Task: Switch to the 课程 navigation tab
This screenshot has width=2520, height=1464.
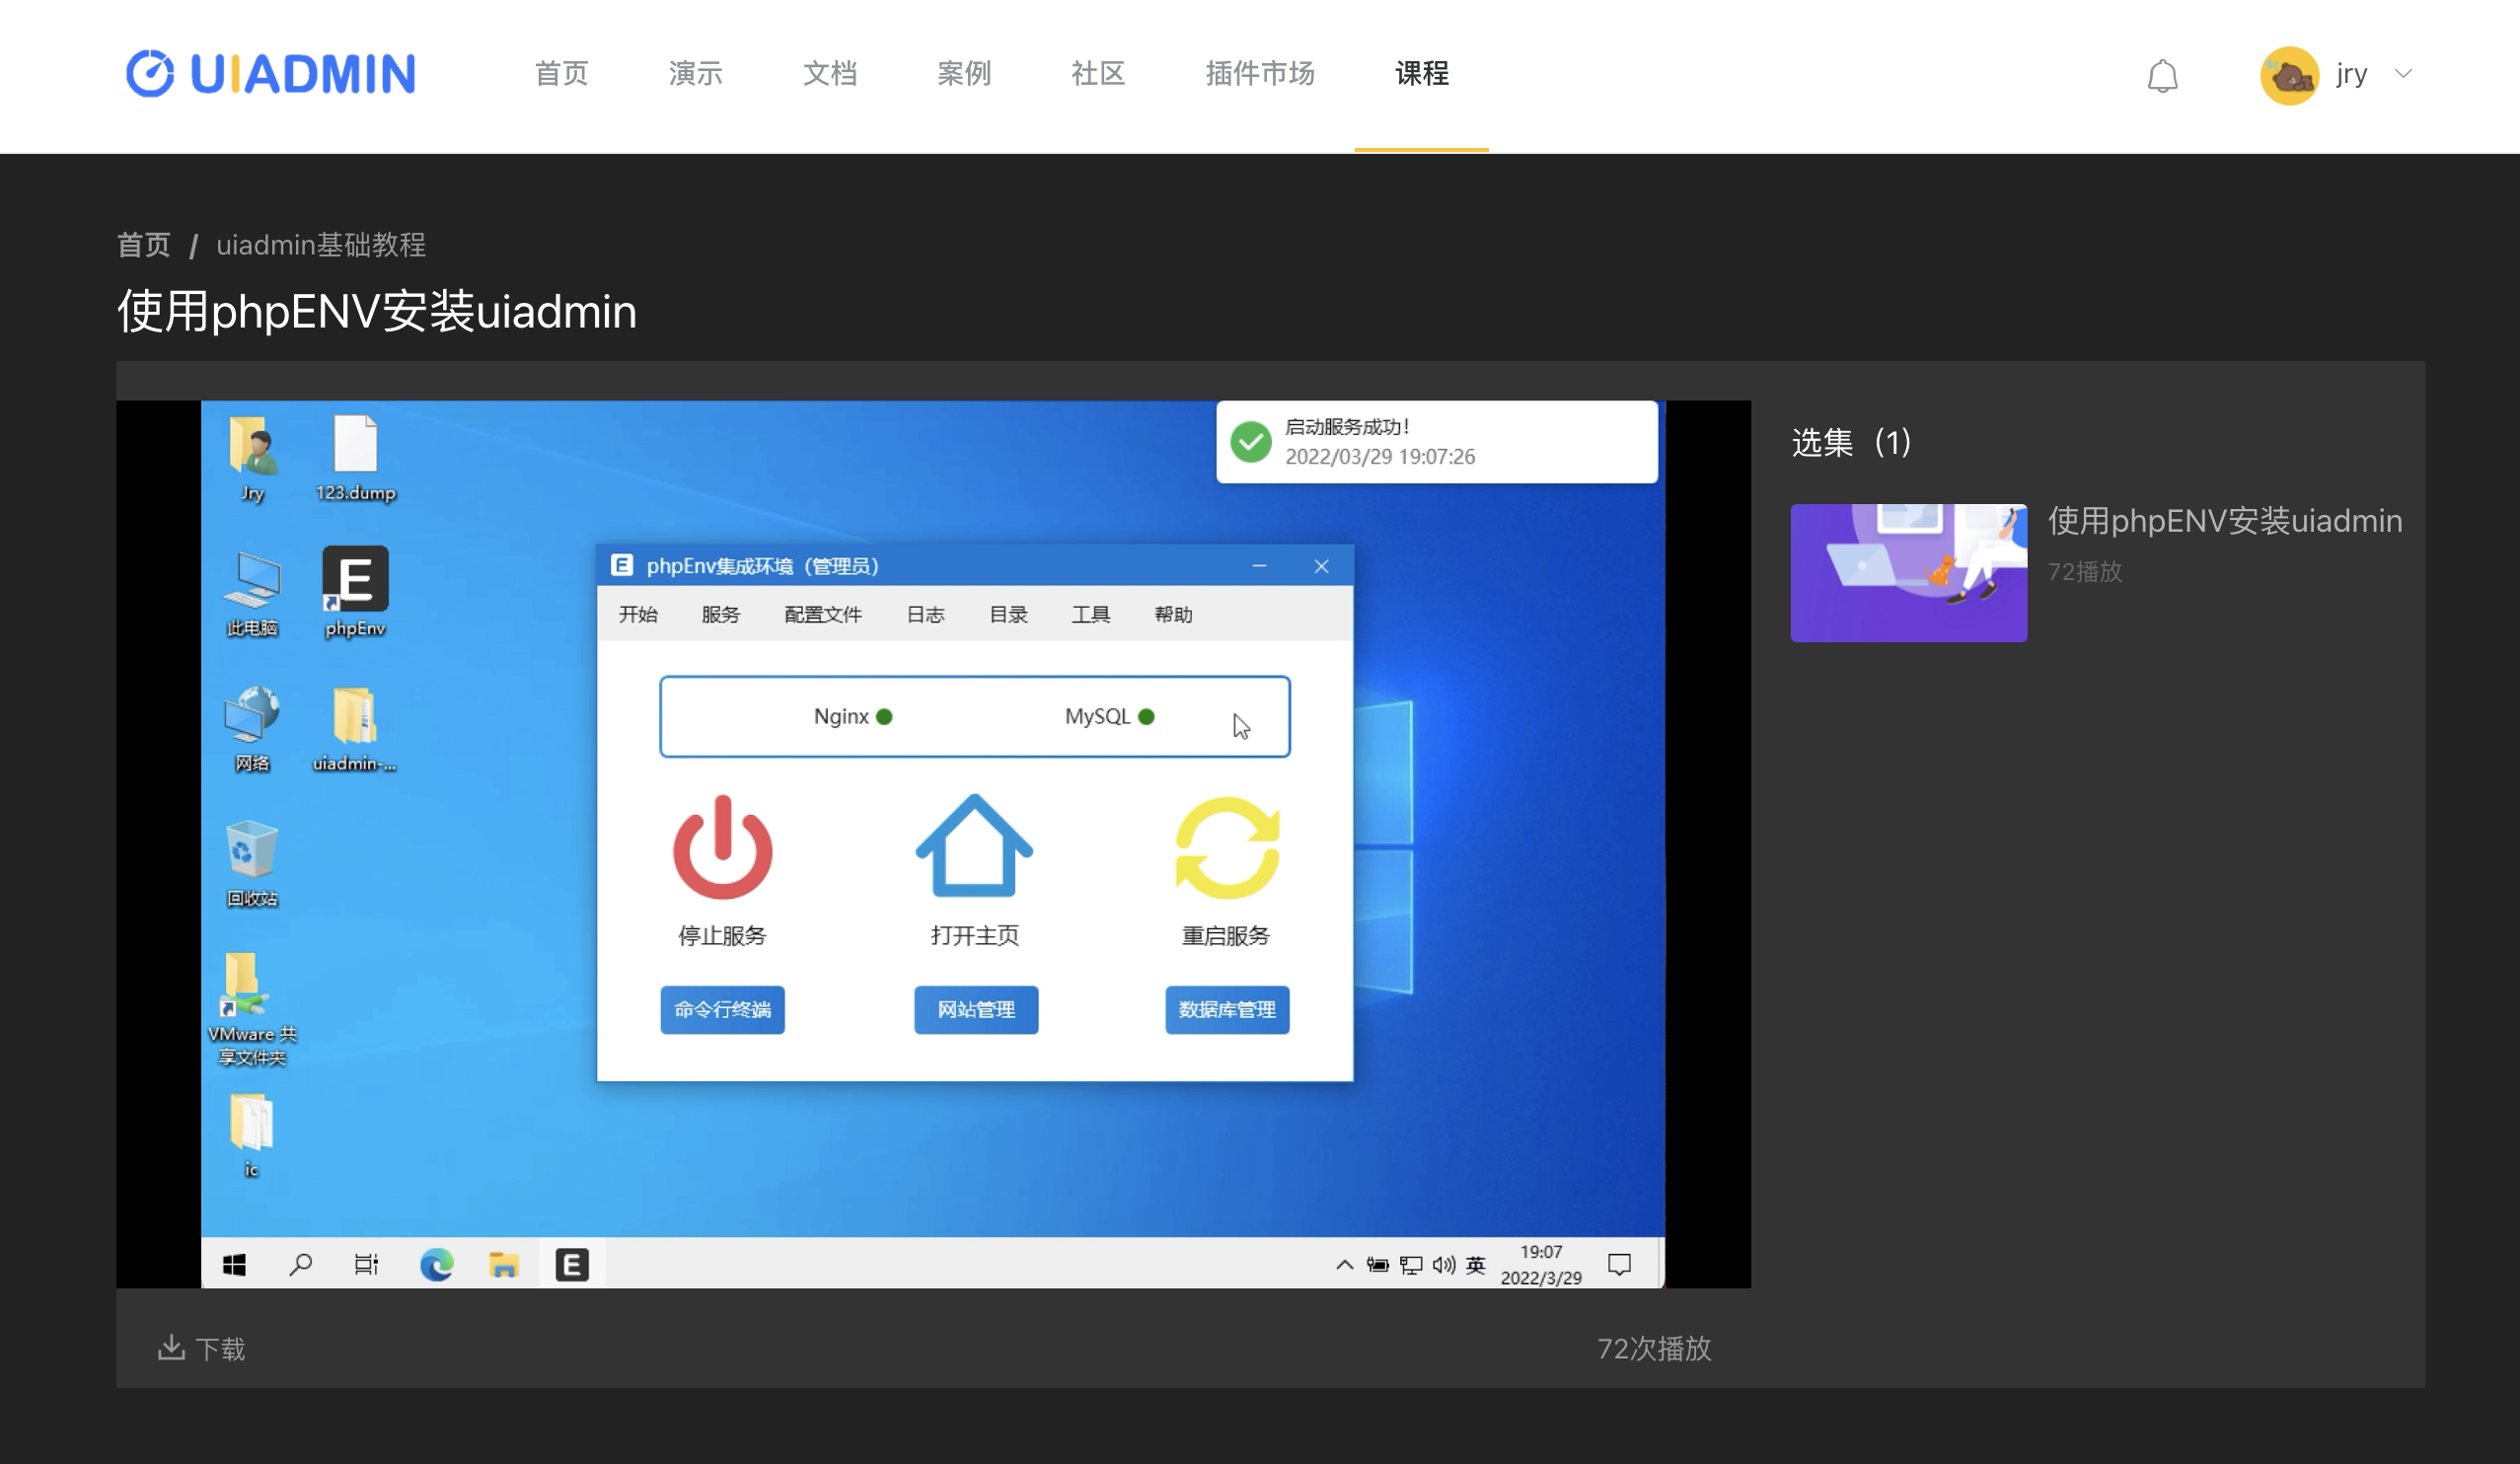Action: 1421,75
